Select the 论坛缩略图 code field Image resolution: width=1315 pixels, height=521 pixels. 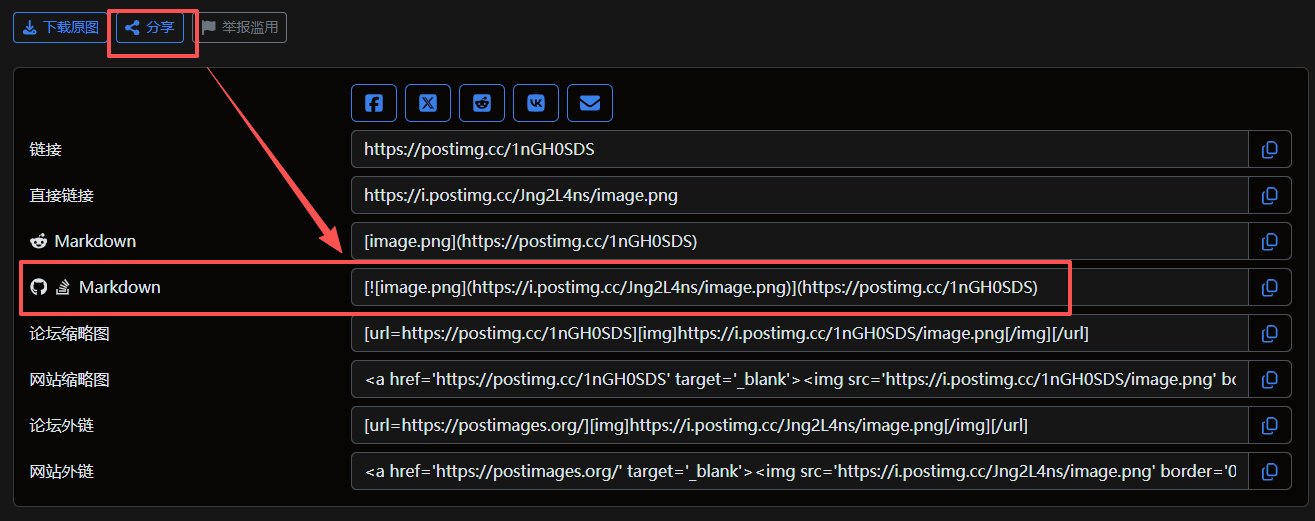coord(800,334)
